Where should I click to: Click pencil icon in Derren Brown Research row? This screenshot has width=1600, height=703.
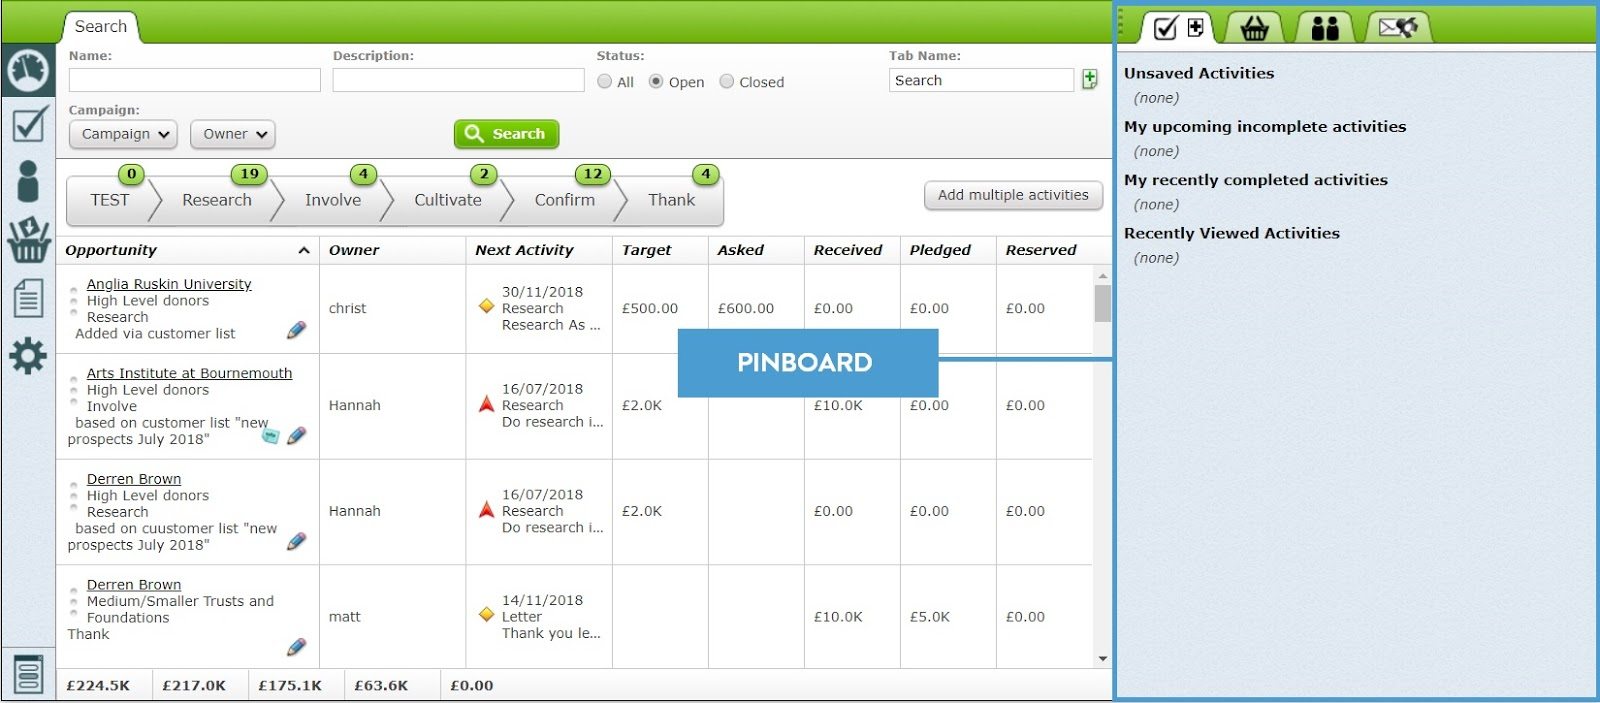297,541
